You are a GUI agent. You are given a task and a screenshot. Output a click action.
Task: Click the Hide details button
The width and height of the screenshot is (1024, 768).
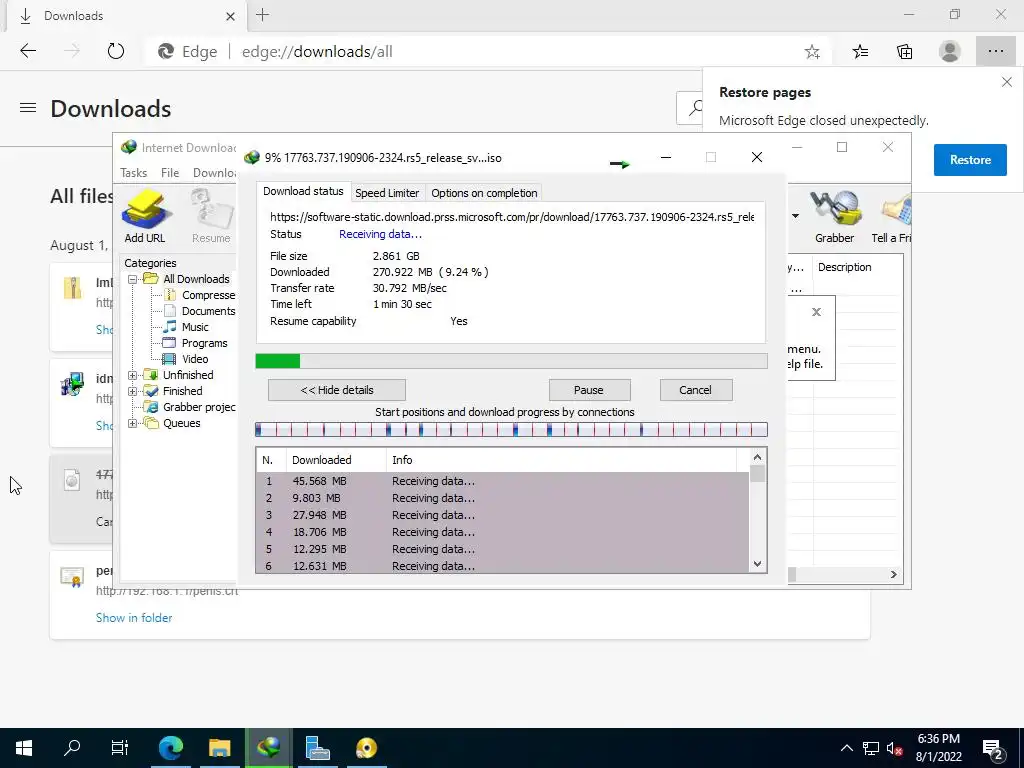pyautogui.click(x=337, y=390)
